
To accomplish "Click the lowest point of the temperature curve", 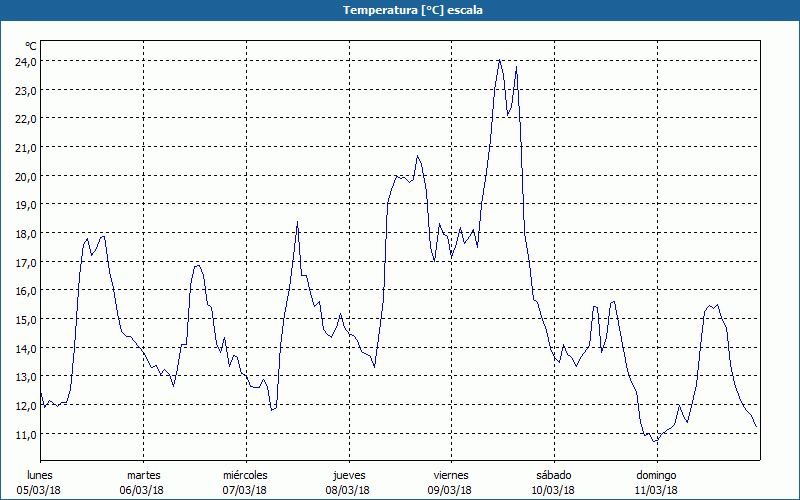I will click(x=655, y=441).
